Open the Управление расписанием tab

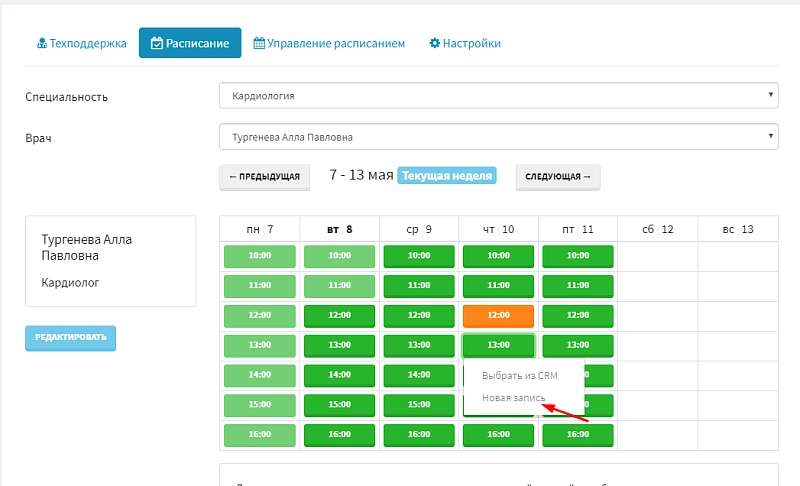329,44
